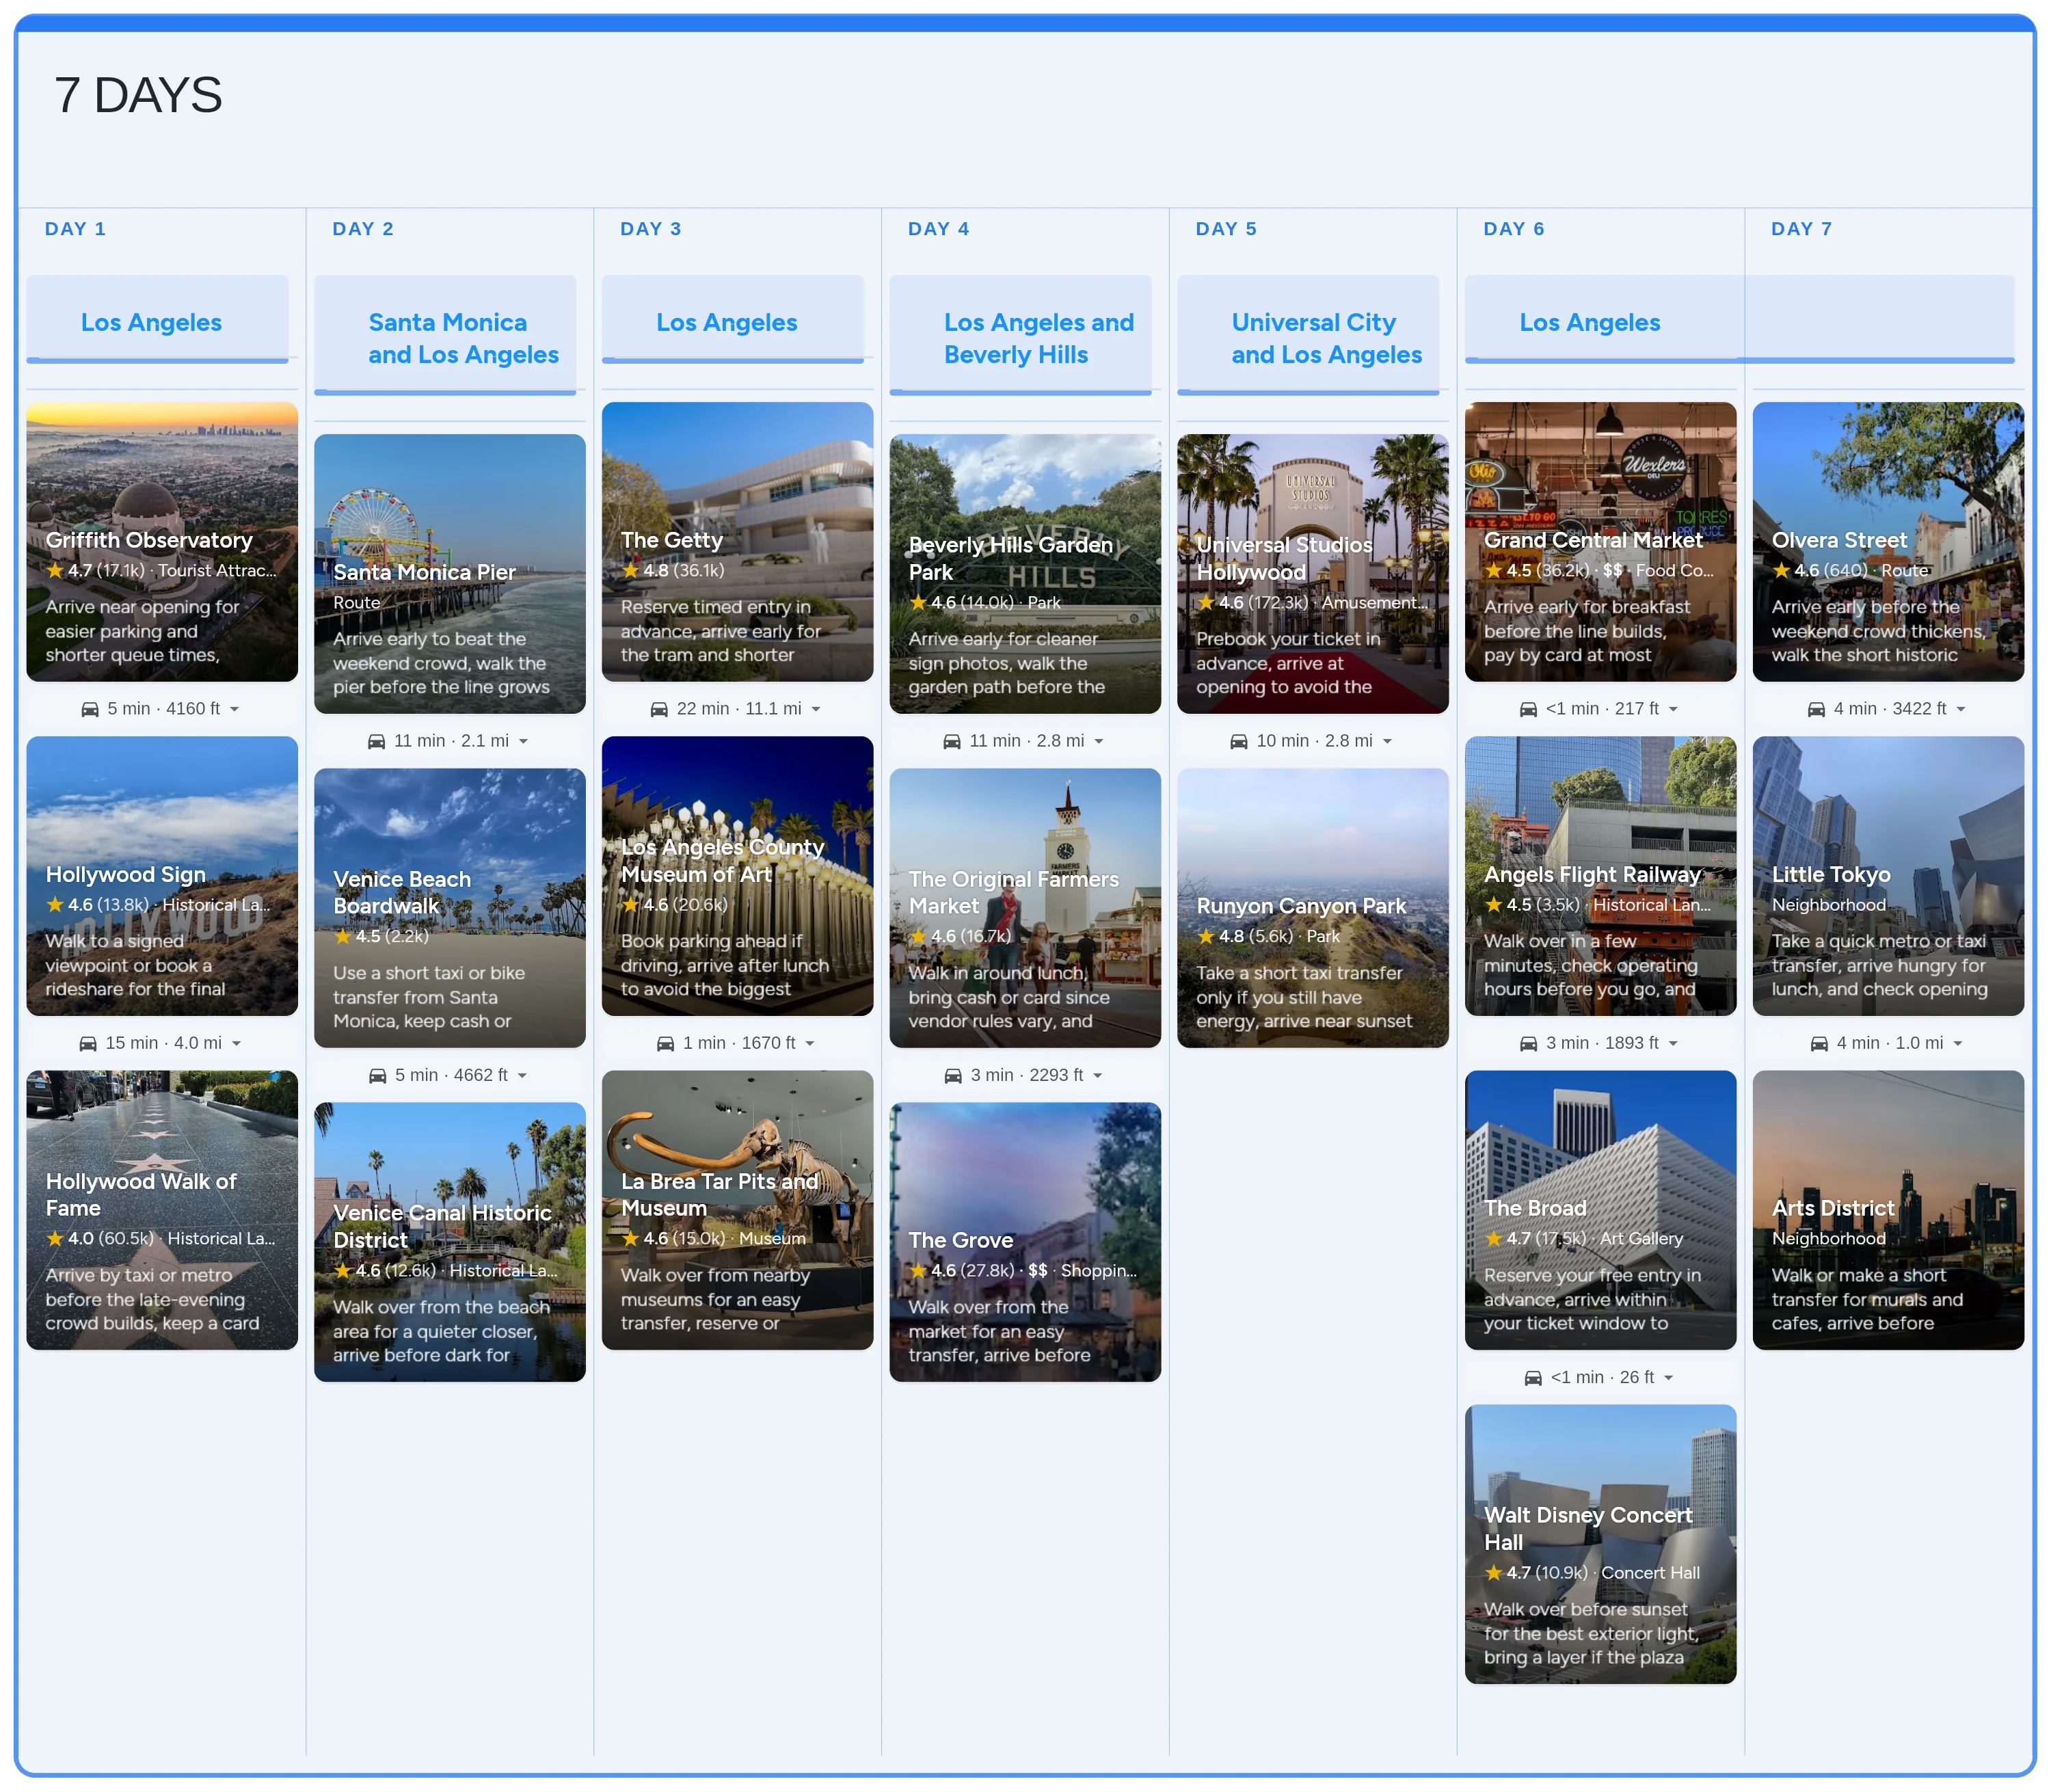Click car icon next to 4 min · 3422 ft
Viewport: 2051px width, 1792px height.
click(x=1816, y=709)
